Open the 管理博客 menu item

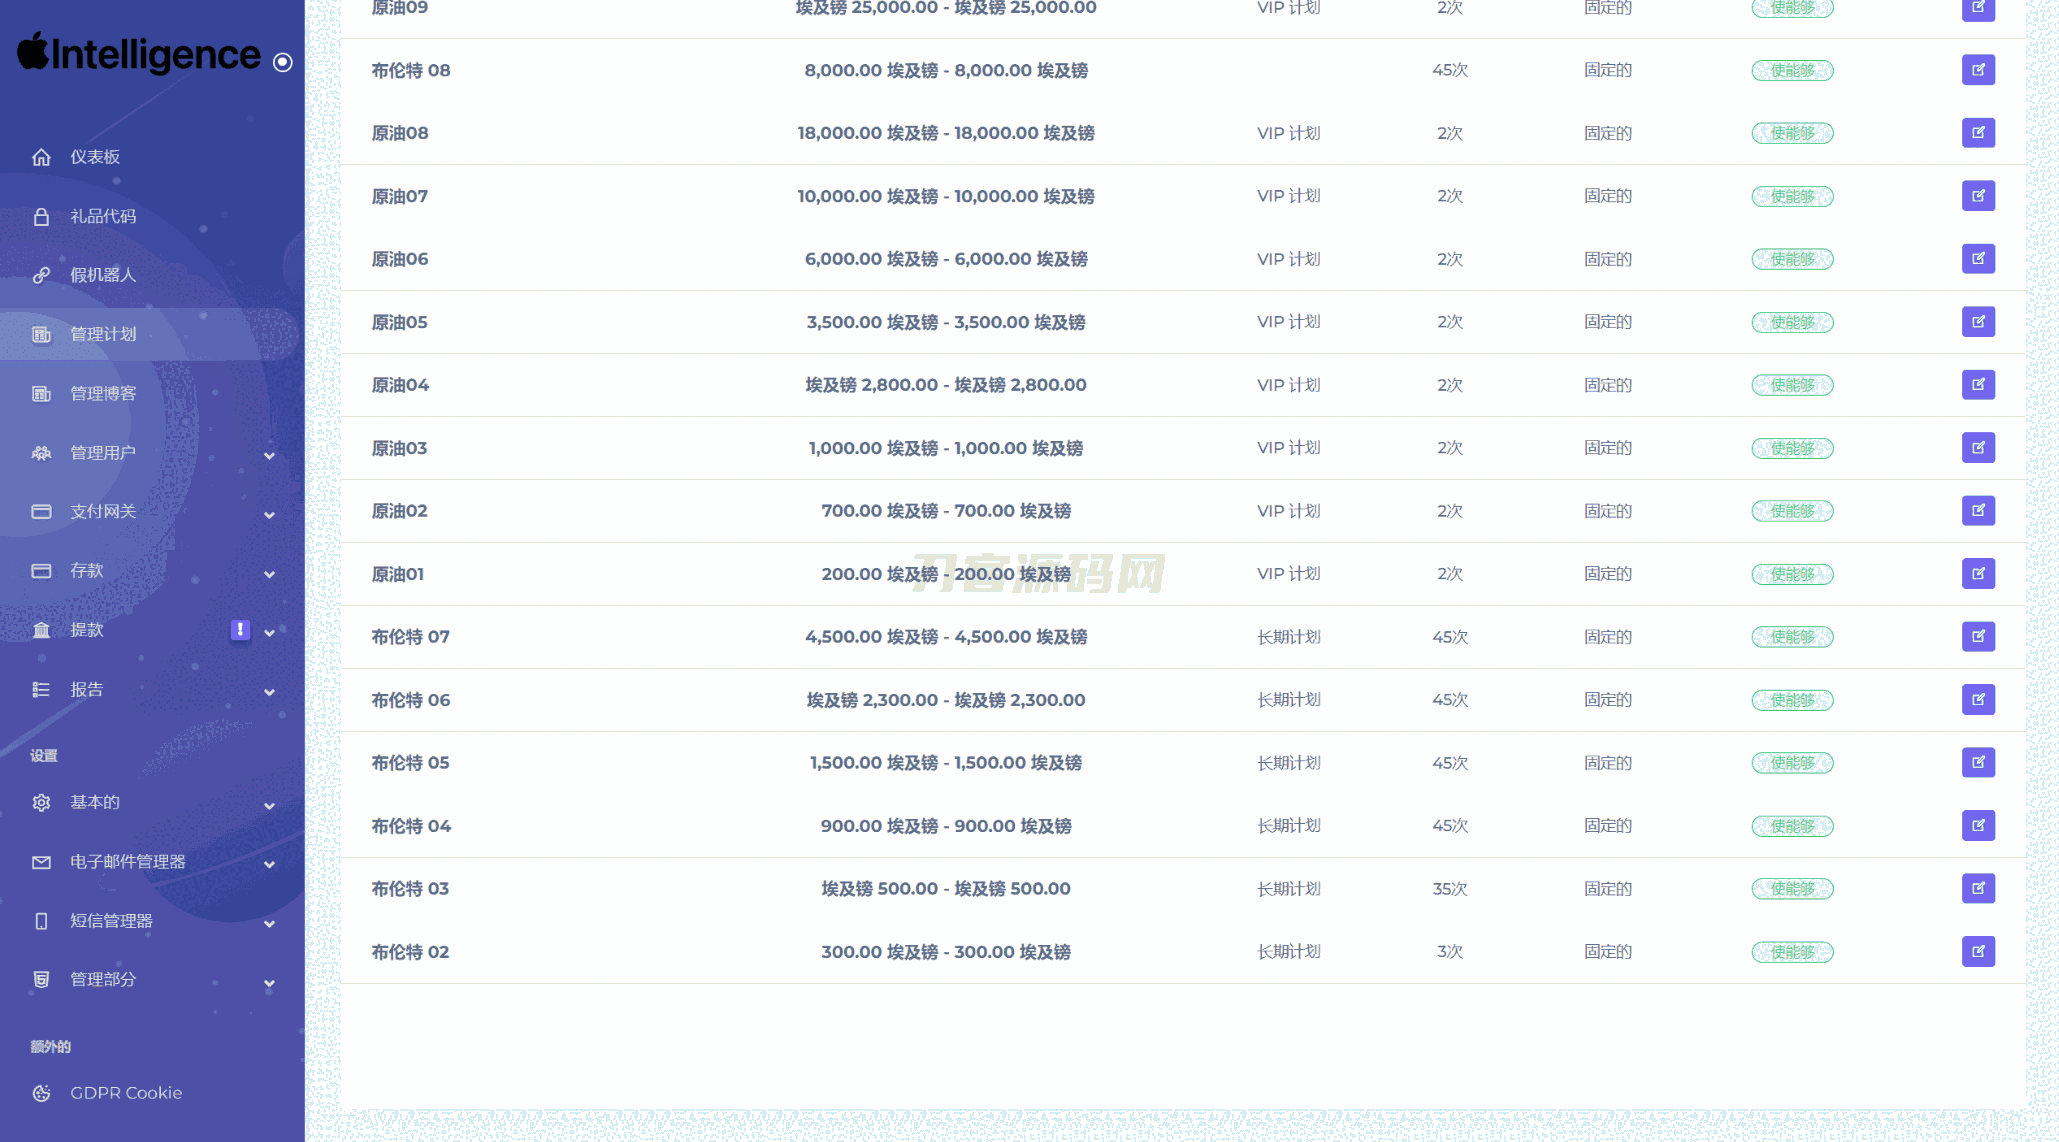click(x=103, y=393)
